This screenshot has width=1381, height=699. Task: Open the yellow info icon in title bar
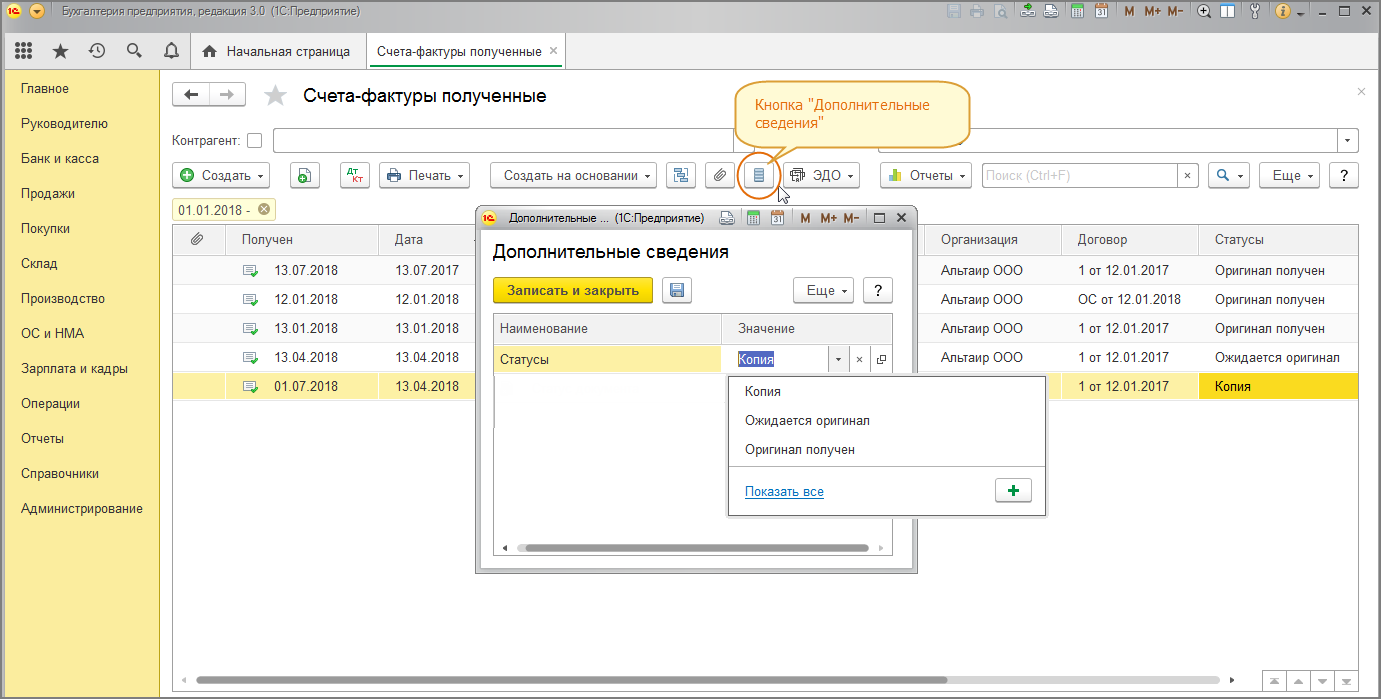1282,12
